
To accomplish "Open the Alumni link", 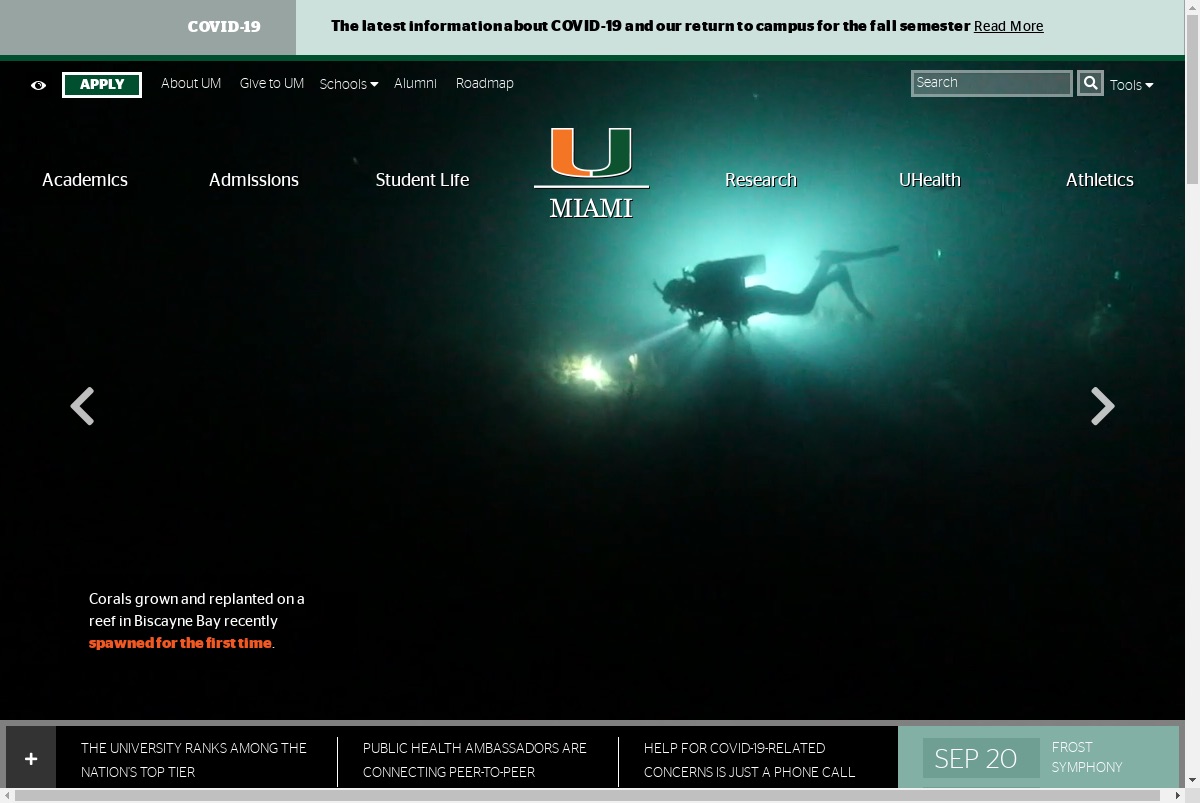I will click(x=415, y=84).
